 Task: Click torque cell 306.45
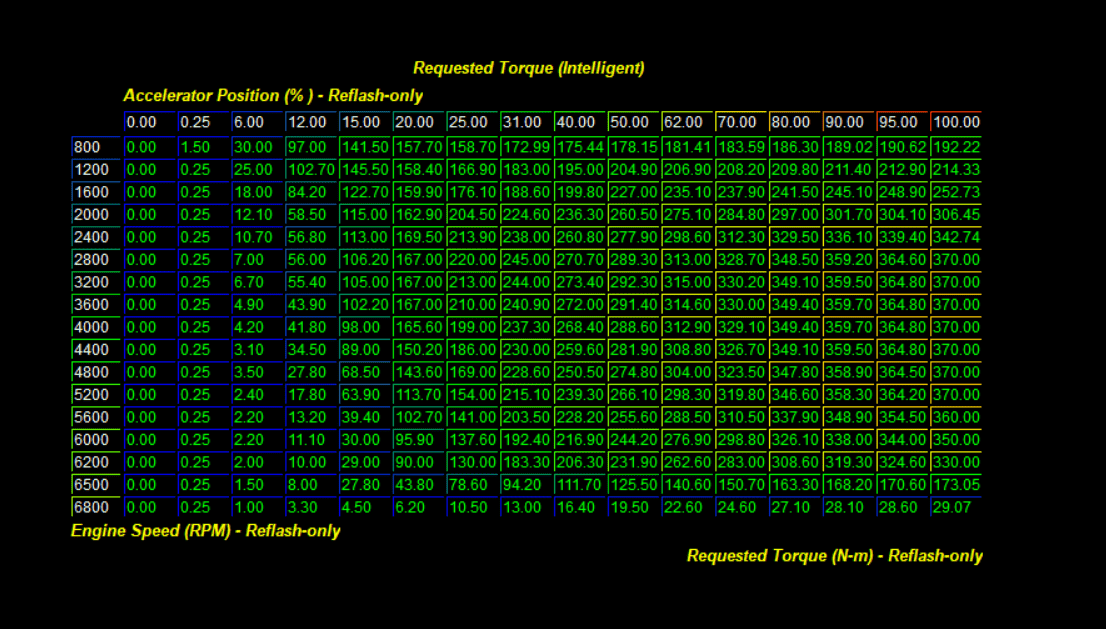(956, 214)
